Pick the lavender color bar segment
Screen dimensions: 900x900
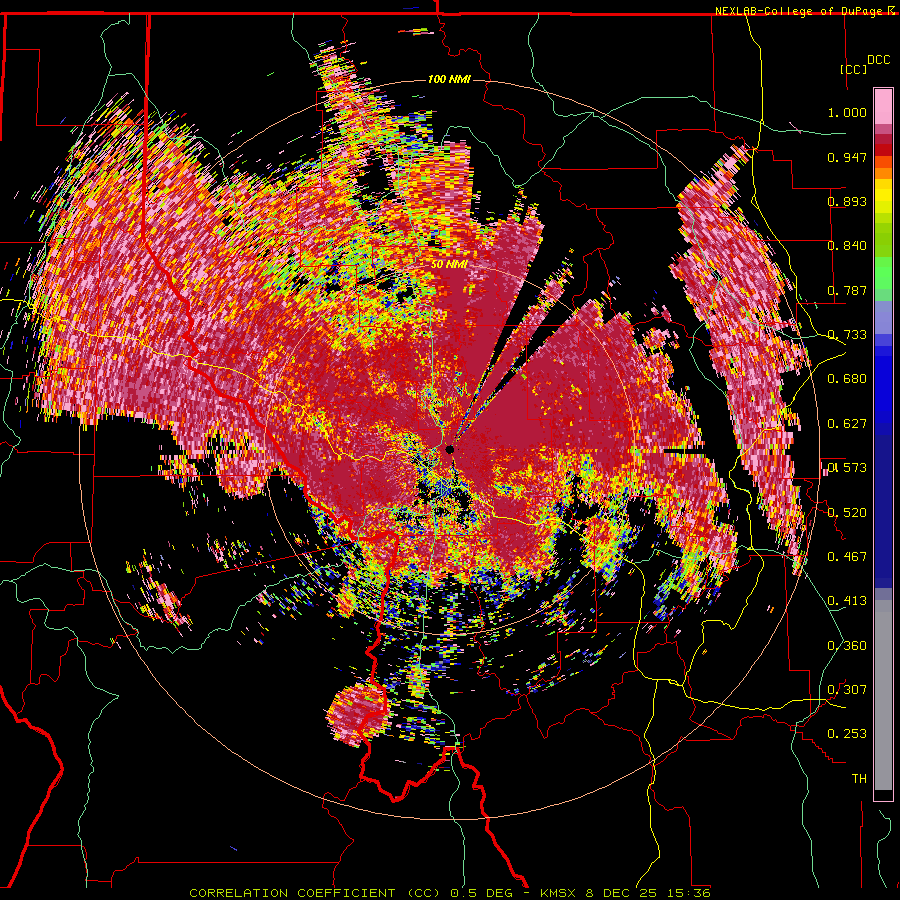click(x=883, y=317)
